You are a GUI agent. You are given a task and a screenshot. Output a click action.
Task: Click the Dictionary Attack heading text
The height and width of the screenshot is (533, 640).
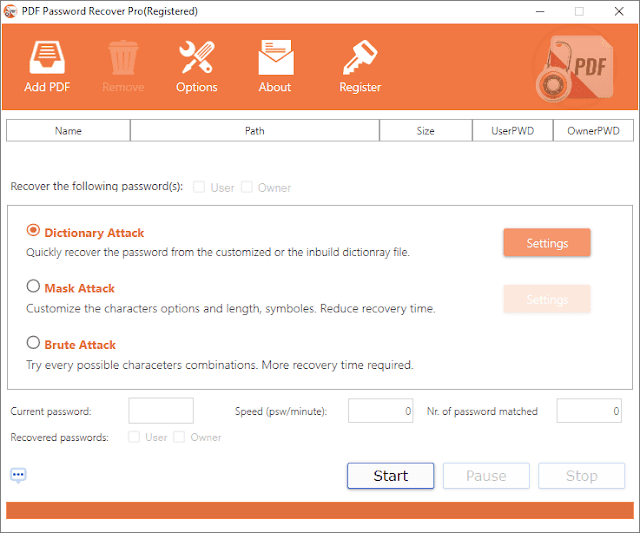point(94,233)
